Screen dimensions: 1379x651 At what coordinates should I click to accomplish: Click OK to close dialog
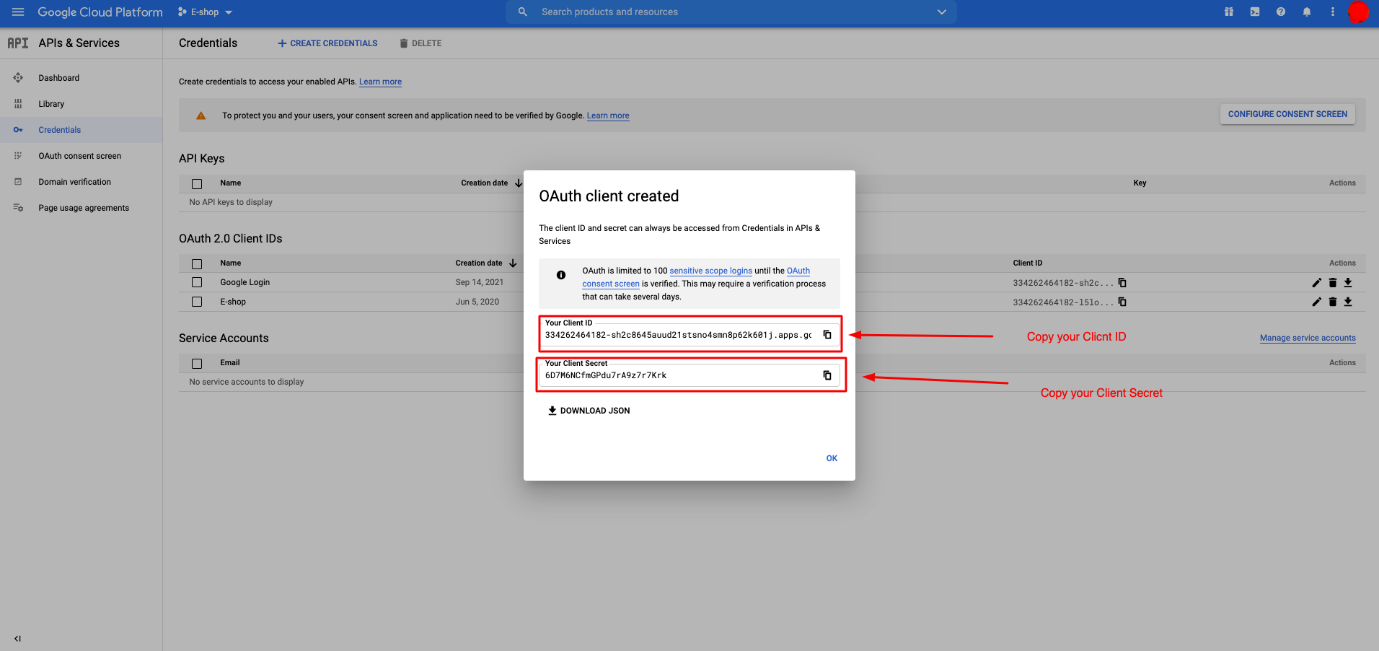[x=832, y=458]
